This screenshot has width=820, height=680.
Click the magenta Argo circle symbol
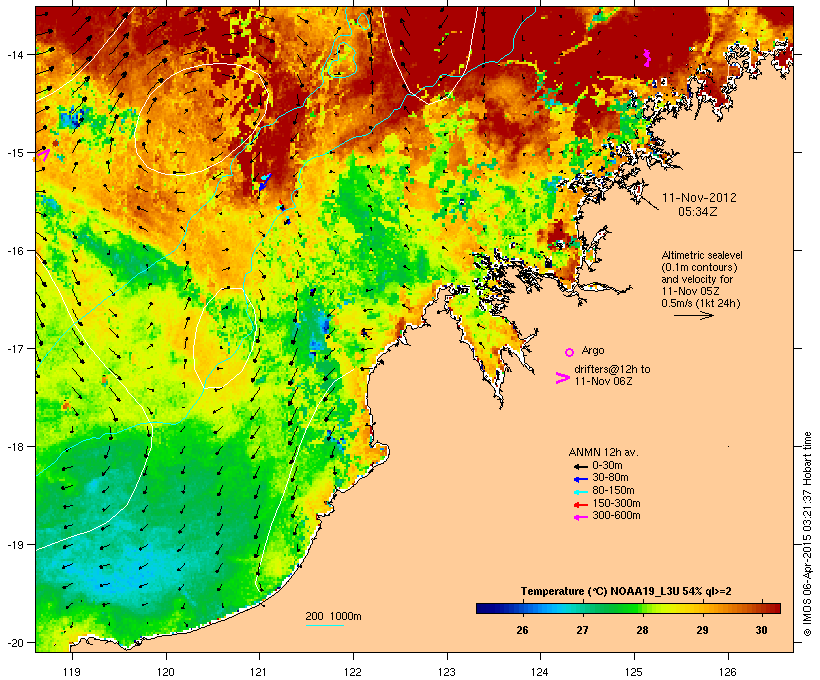pos(570,352)
